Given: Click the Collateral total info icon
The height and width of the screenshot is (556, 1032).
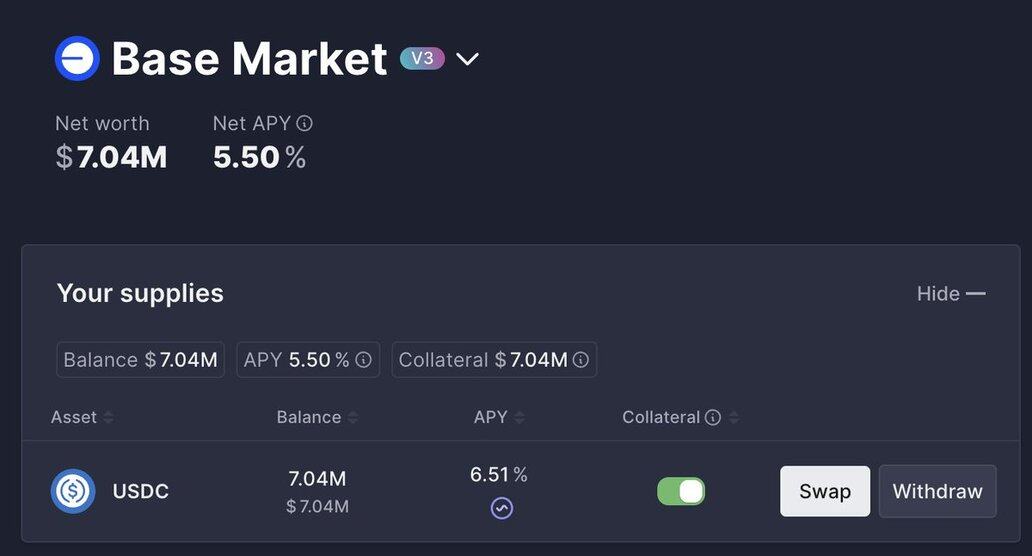Looking at the screenshot, I should click(581, 360).
